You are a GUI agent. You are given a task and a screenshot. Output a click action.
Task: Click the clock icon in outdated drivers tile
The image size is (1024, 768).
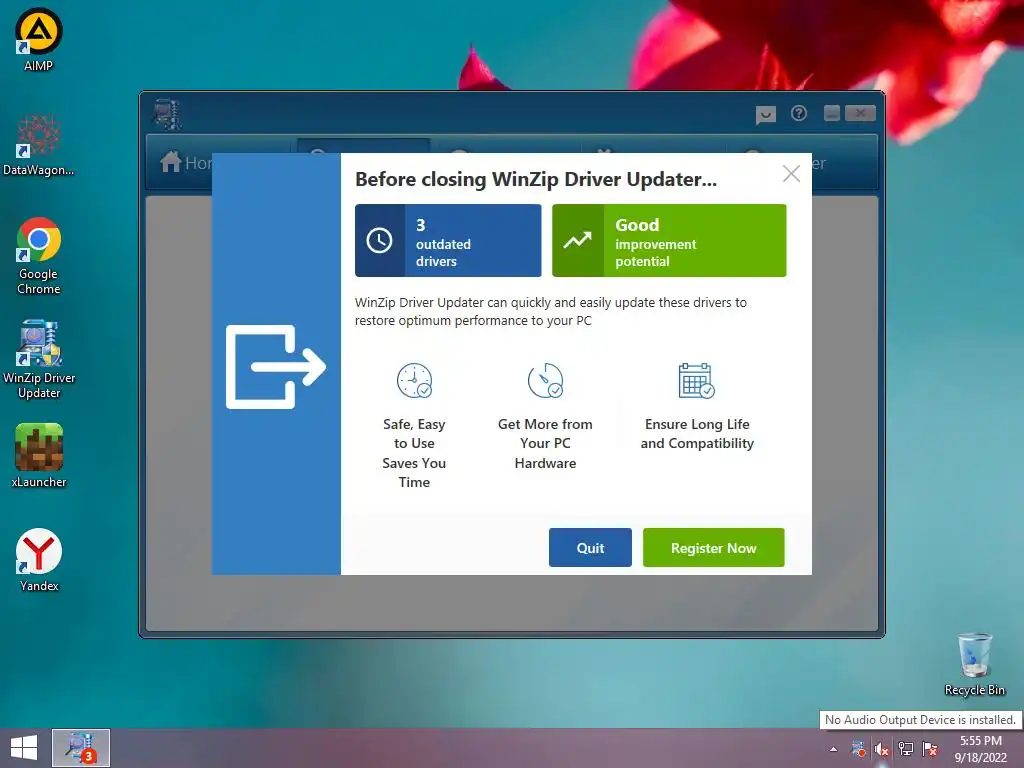tap(379, 240)
